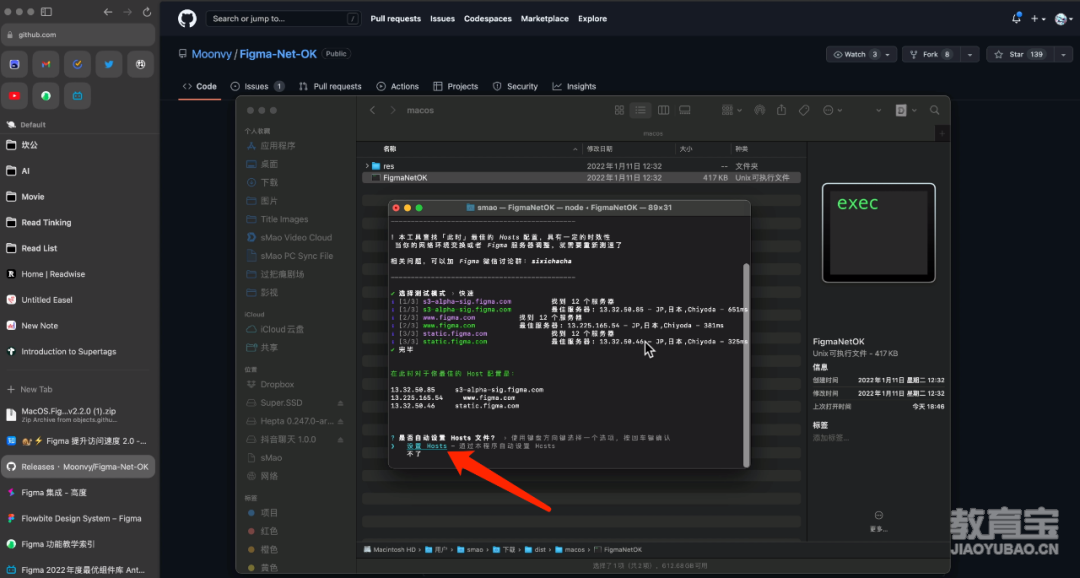Open the GitHub profile avatar dropdown
The image size is (1080, 578).
[1064, 19]
